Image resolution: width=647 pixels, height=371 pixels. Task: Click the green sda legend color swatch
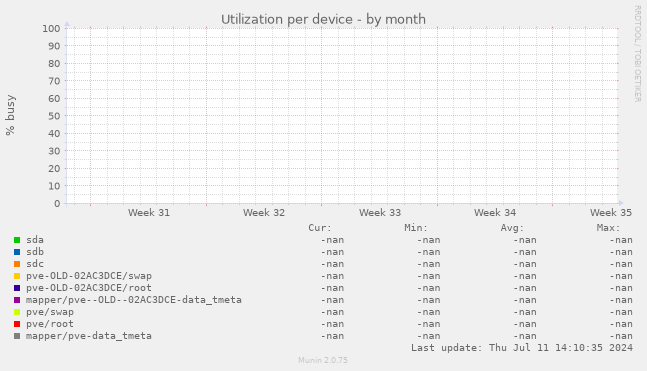[x=17, y=240]
